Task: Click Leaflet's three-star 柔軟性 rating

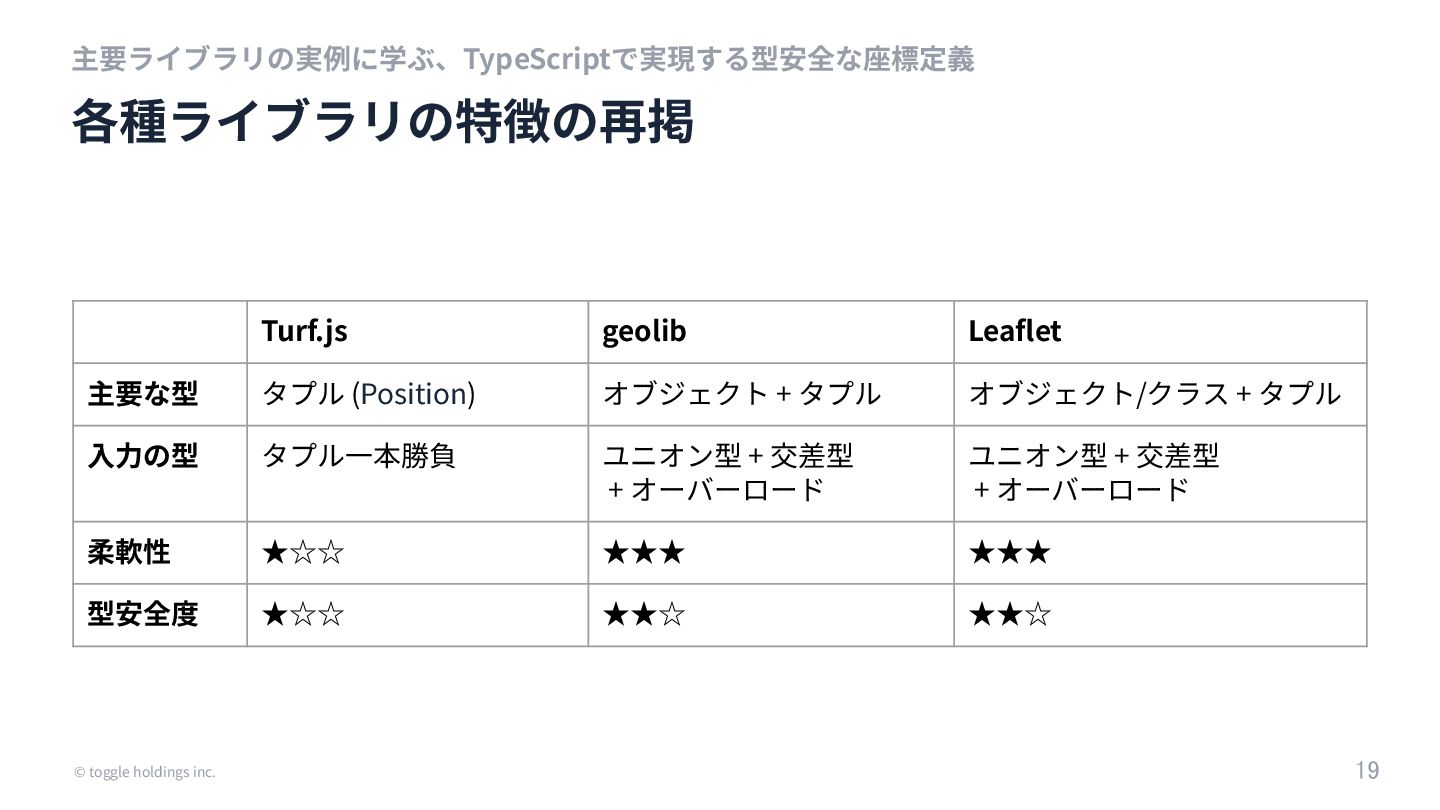Action: [1010, 552]
